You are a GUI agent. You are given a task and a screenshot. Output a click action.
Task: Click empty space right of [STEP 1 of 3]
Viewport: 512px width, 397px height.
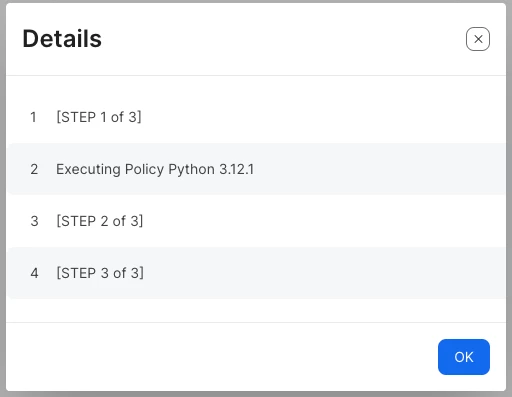(323, 117)
